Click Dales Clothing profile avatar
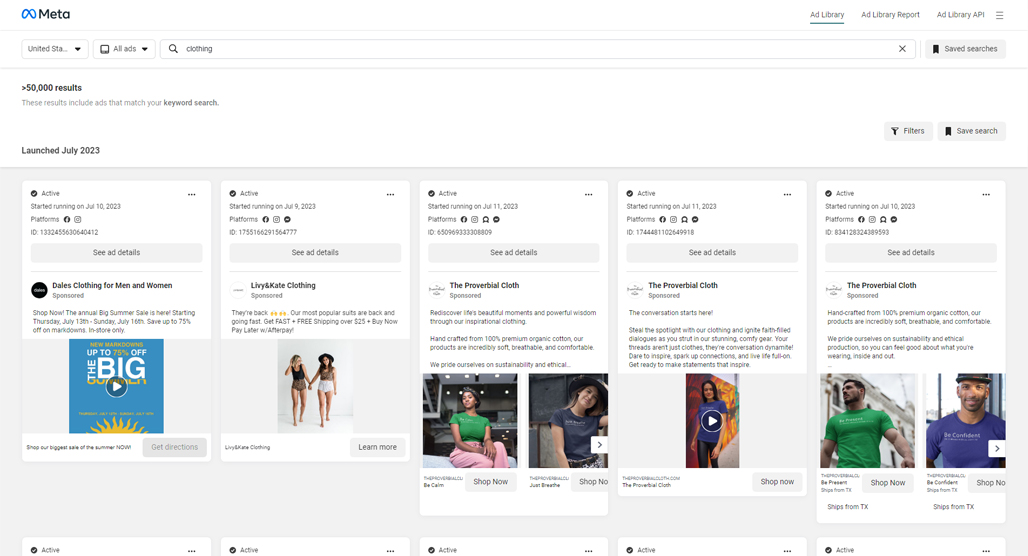The width and height of the screenshot is (1028, 556). point(39,290)
